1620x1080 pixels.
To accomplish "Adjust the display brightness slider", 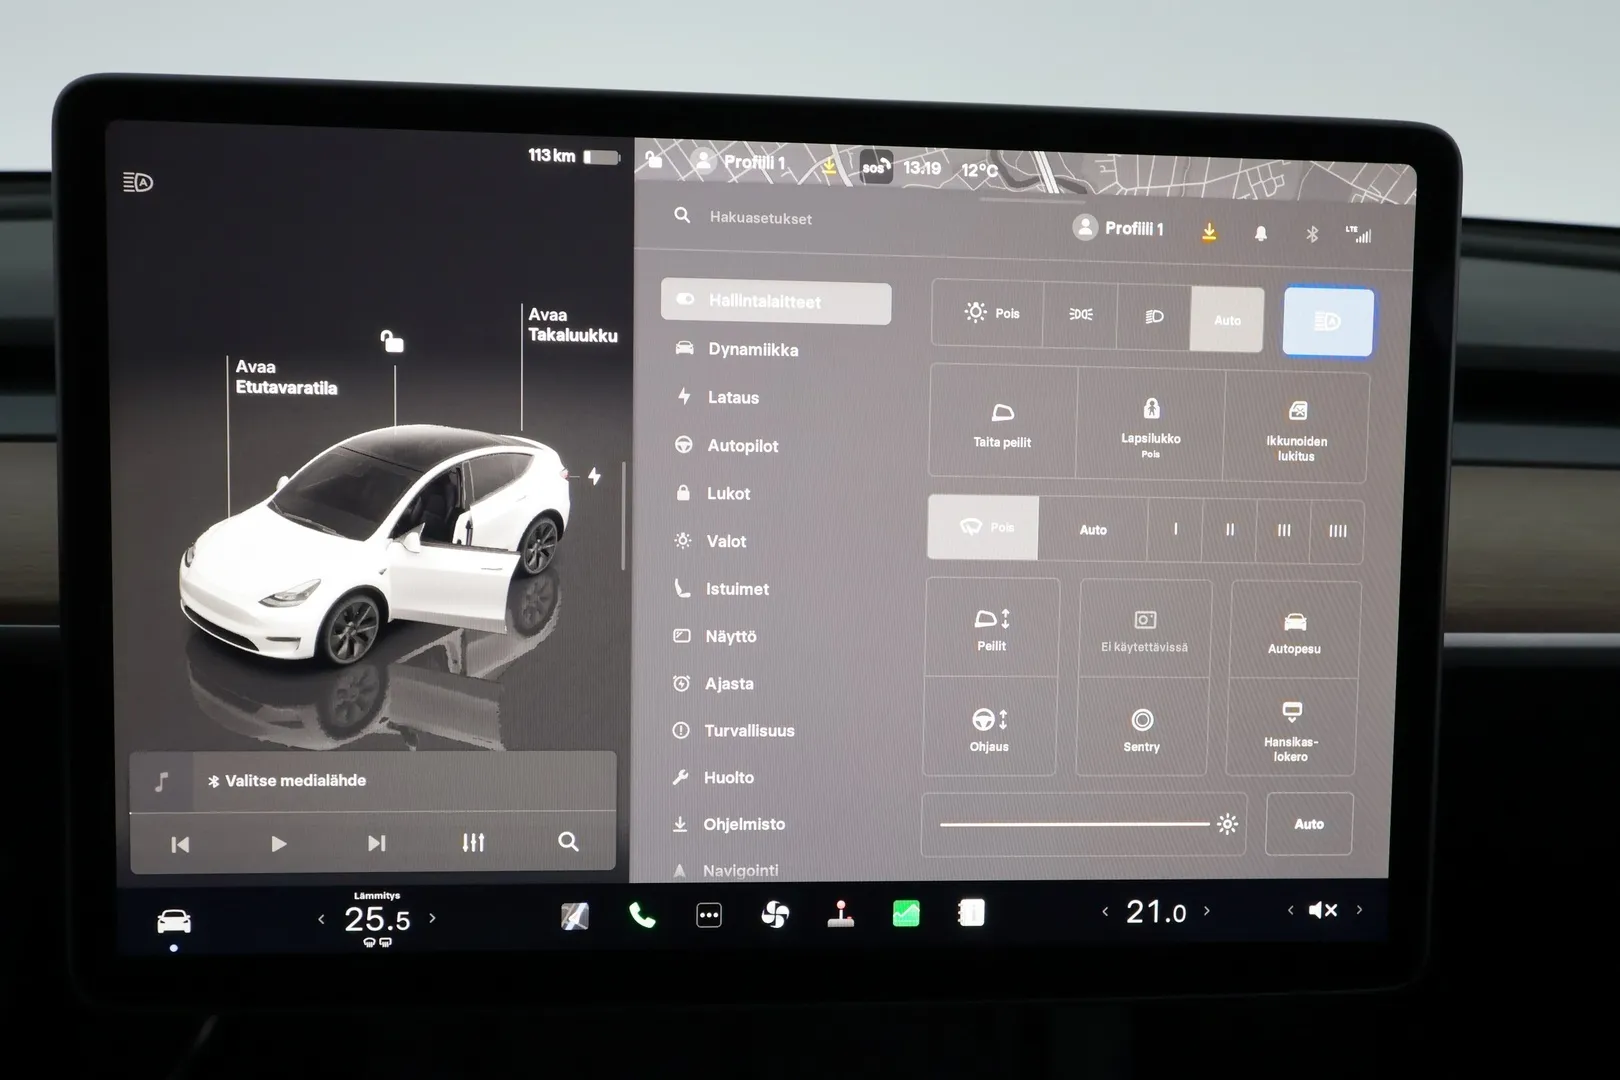I will click(1075, 824).
